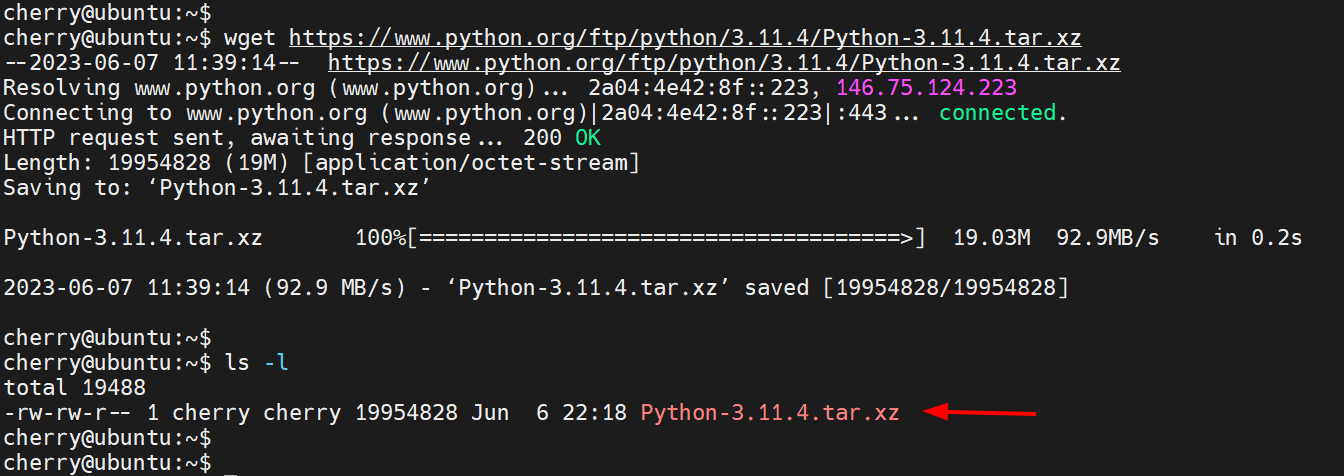Click the "[application/octet-stream]" content type
Screen dimensions: 1344x476
[510, 163]
